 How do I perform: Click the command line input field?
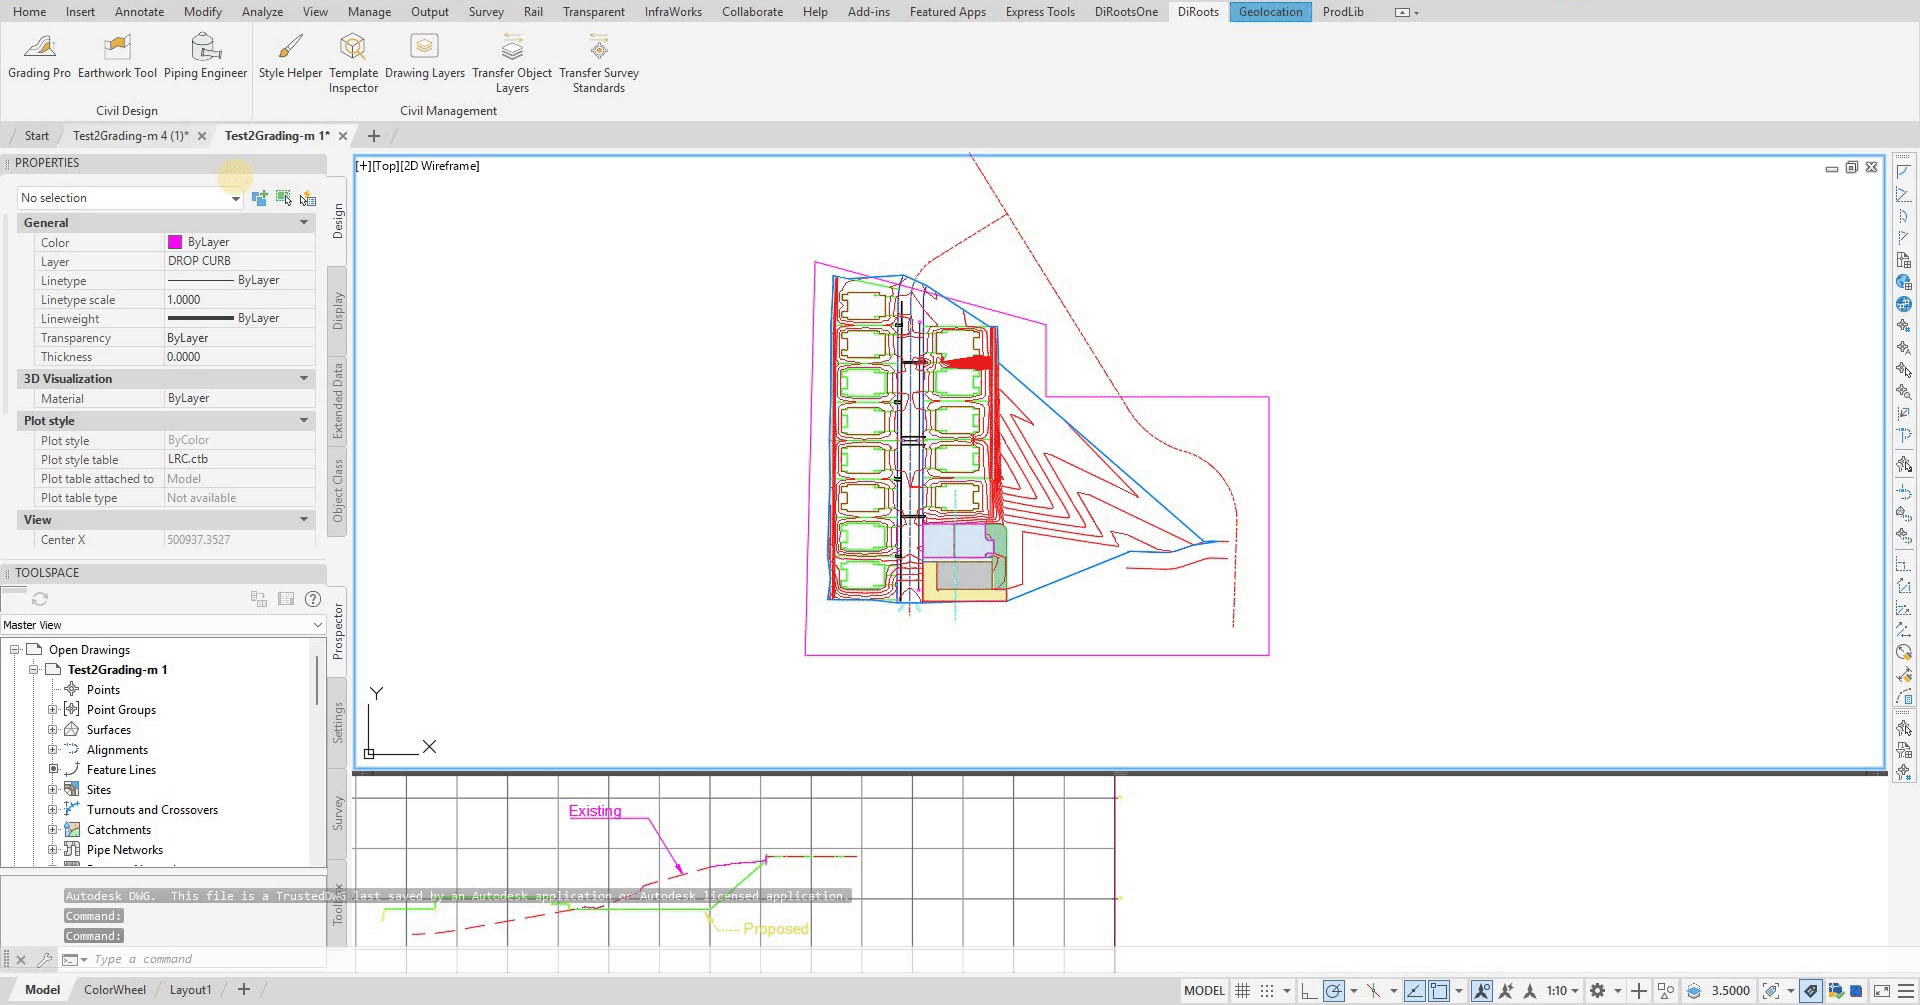coord(200,959)
